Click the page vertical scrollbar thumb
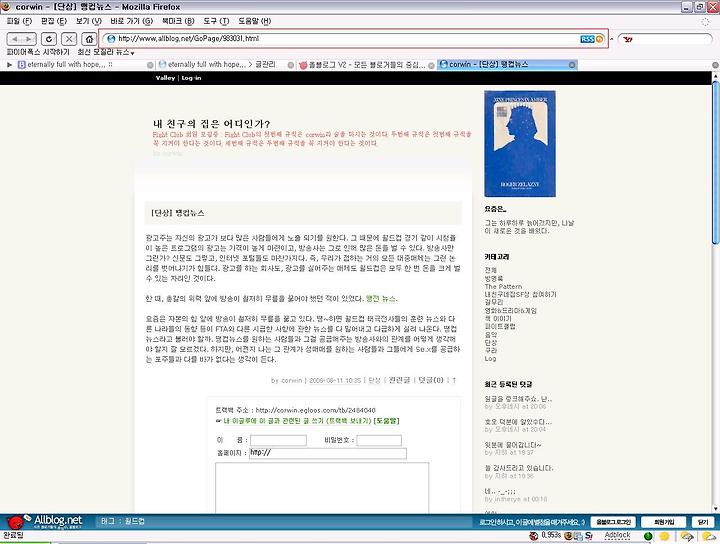The image size is (720, 544). [715, 163]
